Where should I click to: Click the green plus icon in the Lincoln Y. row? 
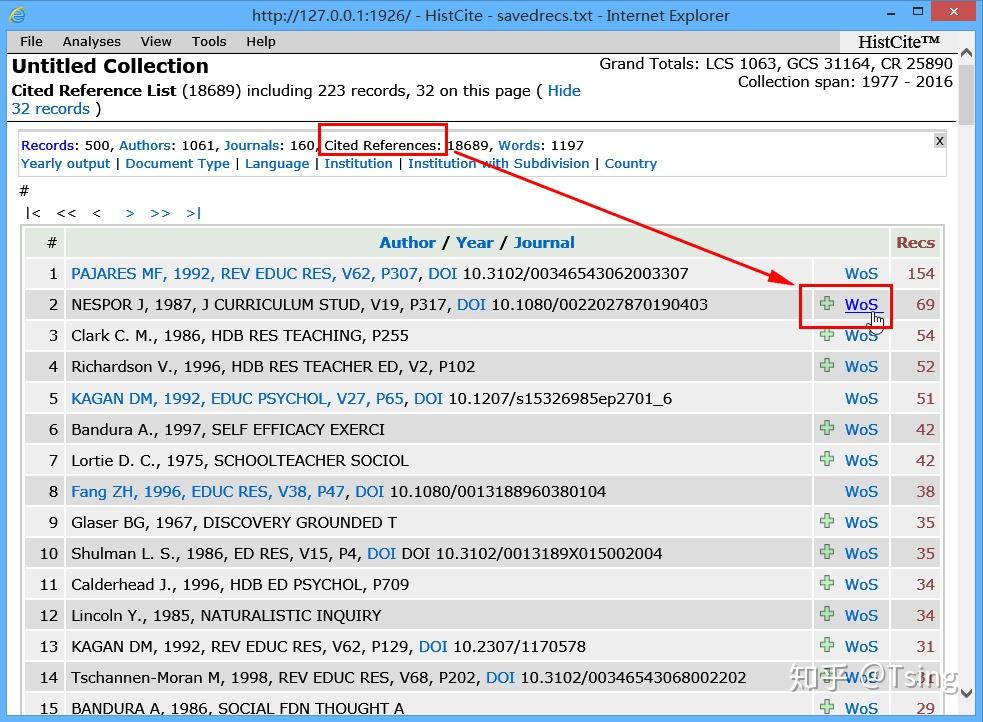(x=827, y=614)
